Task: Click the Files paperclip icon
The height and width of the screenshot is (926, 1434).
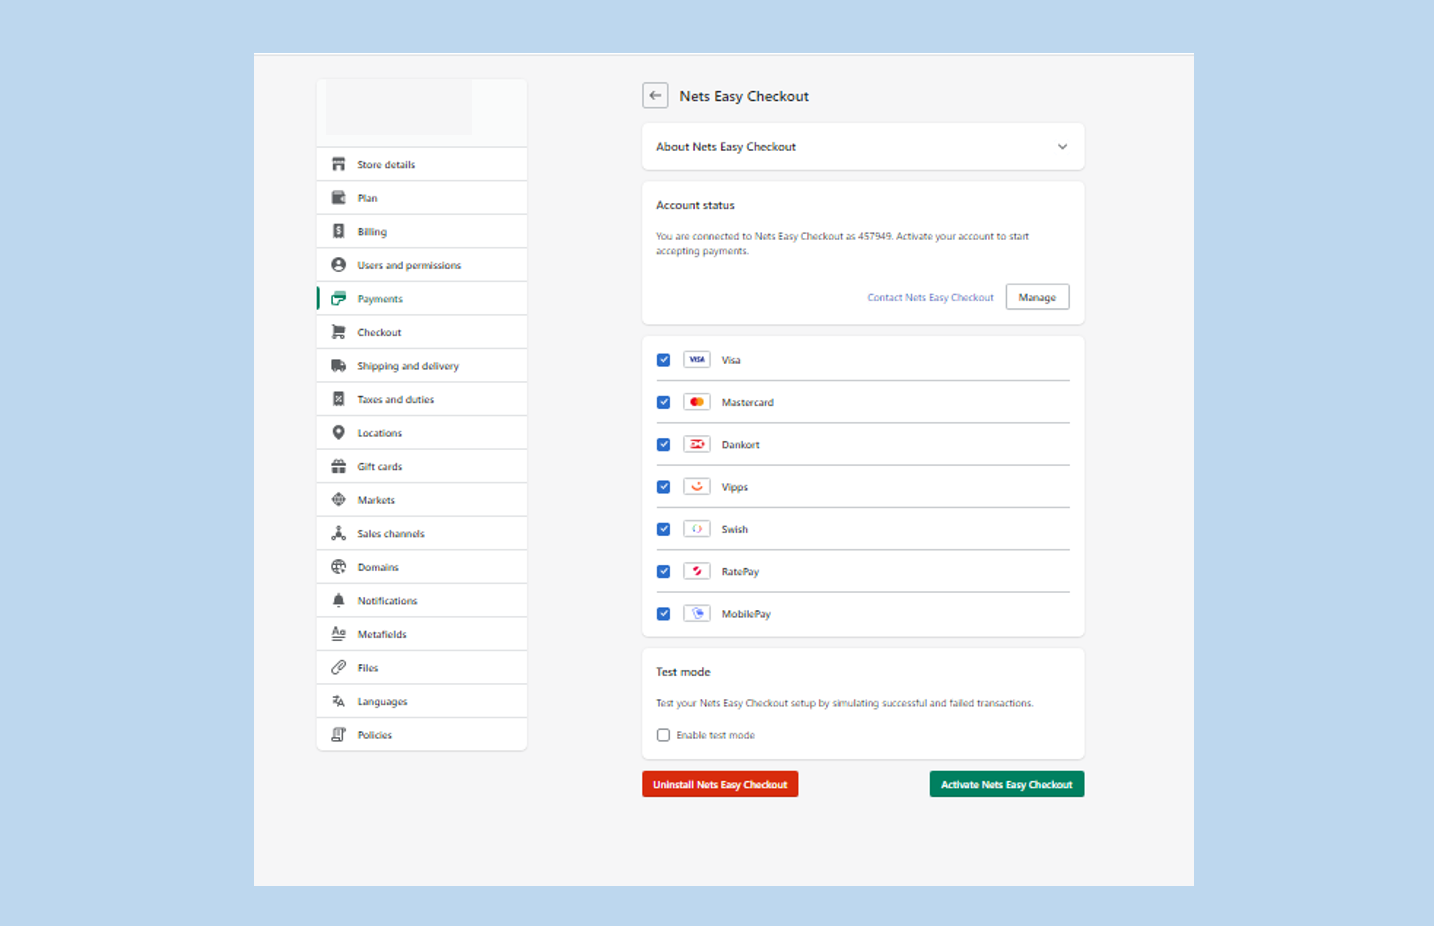Action: coord(339,668)
